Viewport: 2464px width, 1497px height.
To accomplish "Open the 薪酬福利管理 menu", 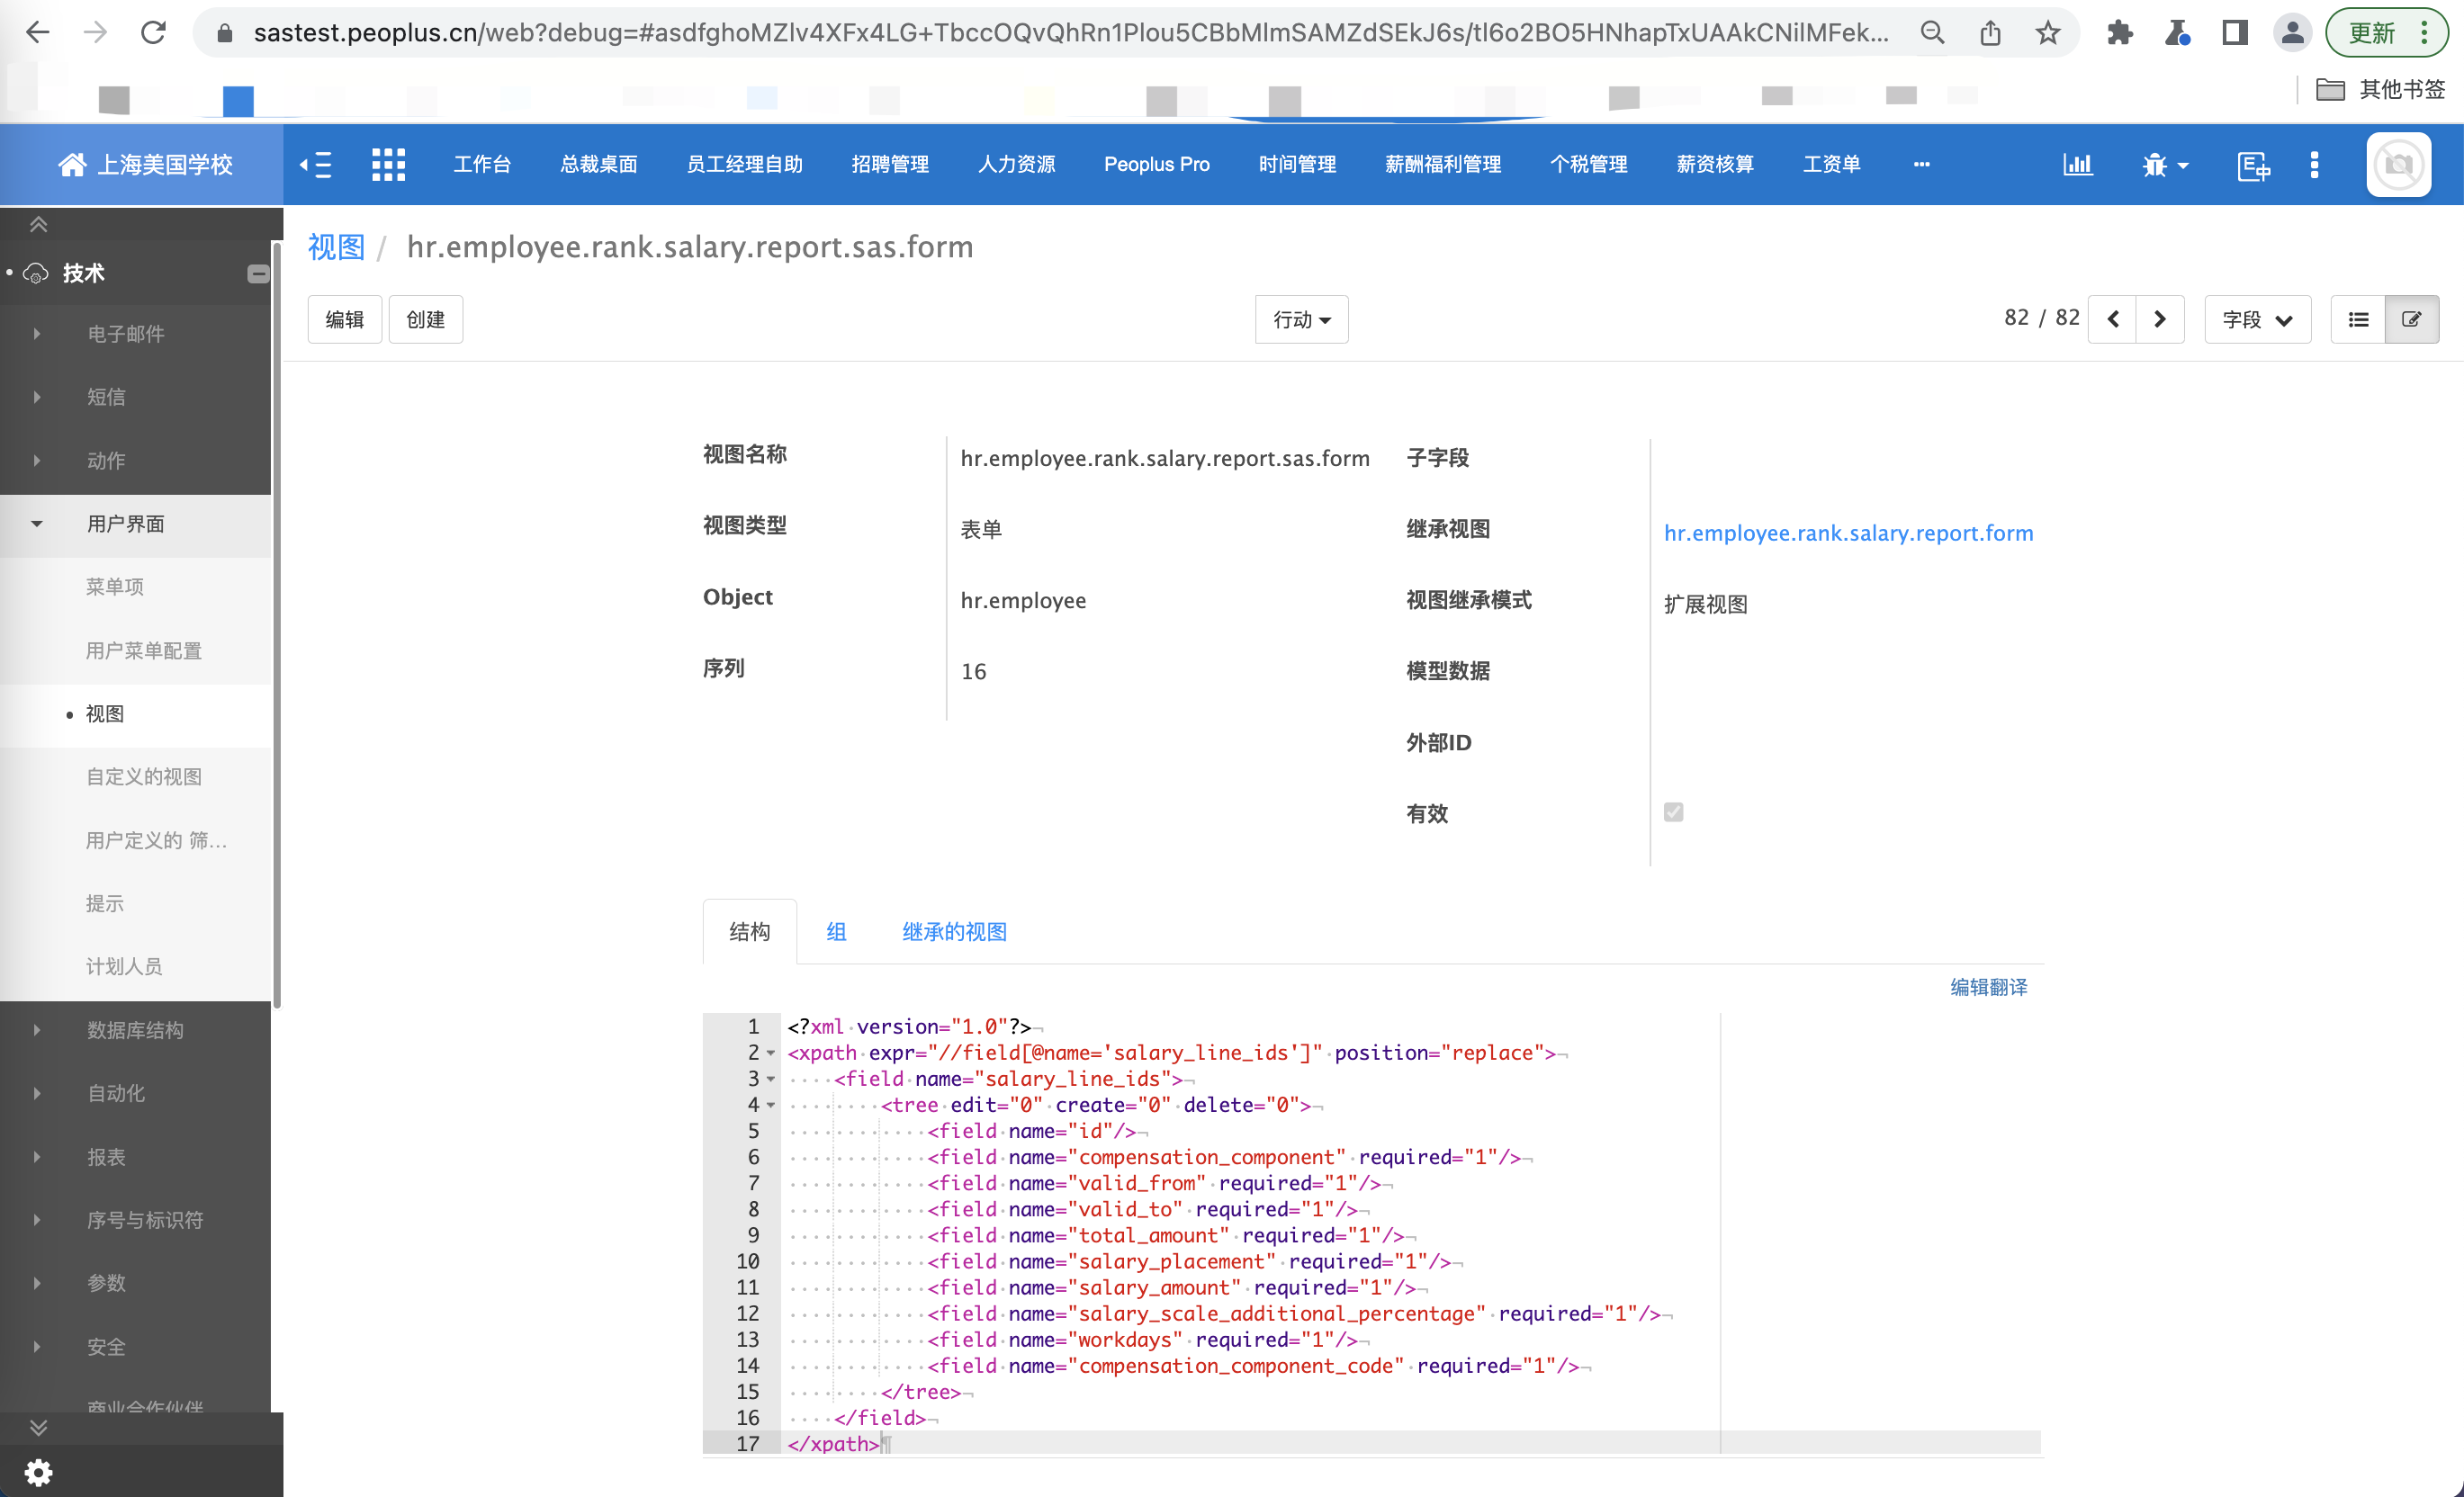I will pos(1442,164).
